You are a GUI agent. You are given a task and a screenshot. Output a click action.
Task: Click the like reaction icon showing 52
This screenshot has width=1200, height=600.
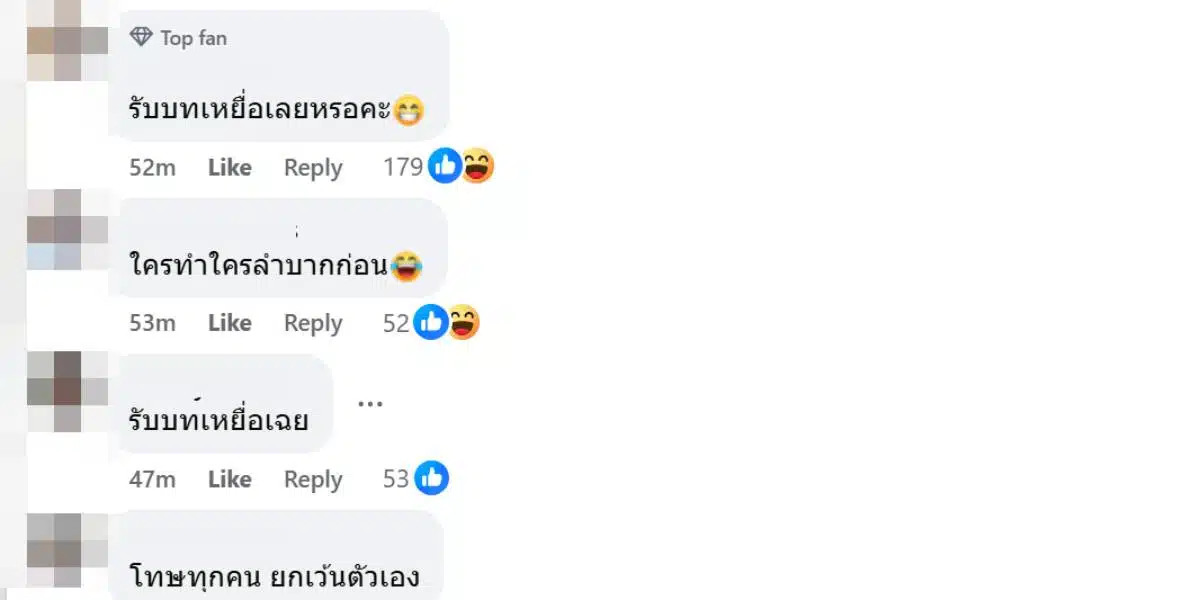431,322
